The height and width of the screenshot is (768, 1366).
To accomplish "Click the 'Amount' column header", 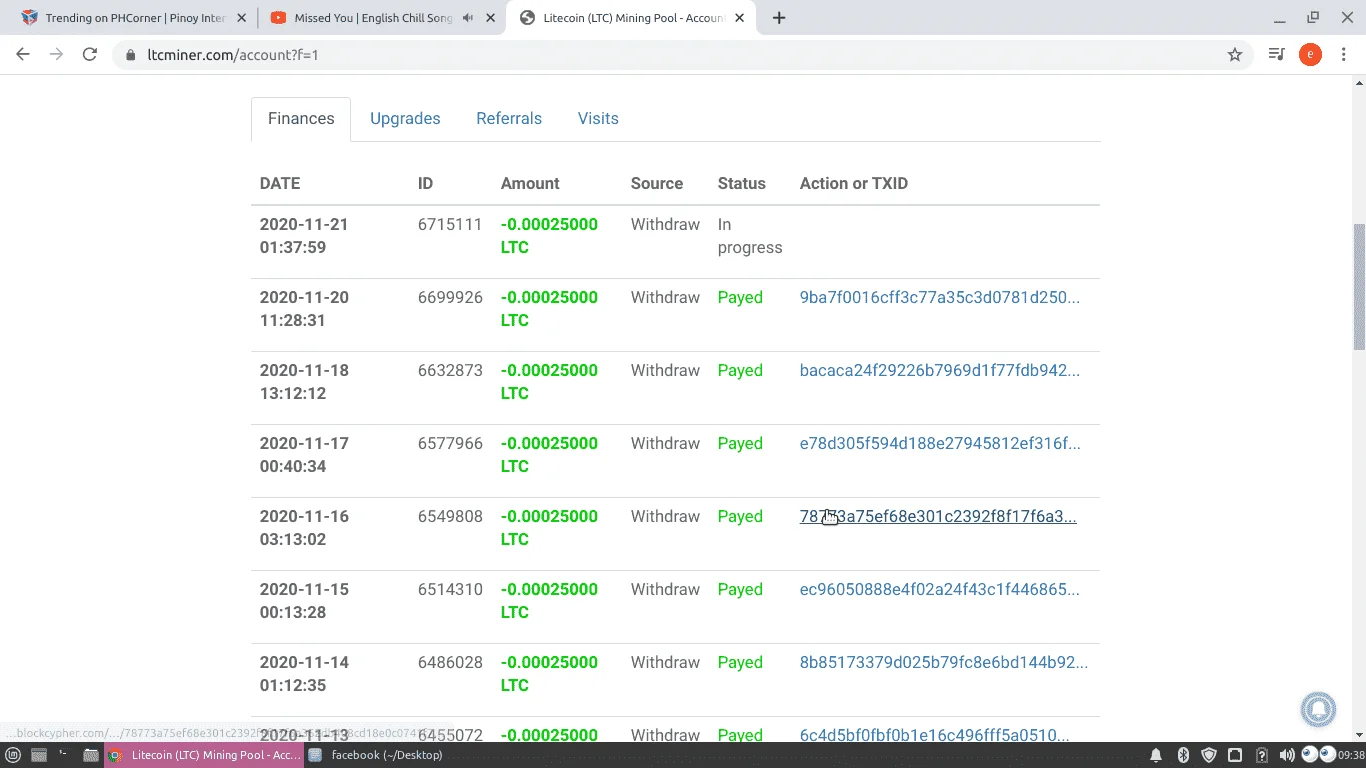I will [x=530, y=184].
